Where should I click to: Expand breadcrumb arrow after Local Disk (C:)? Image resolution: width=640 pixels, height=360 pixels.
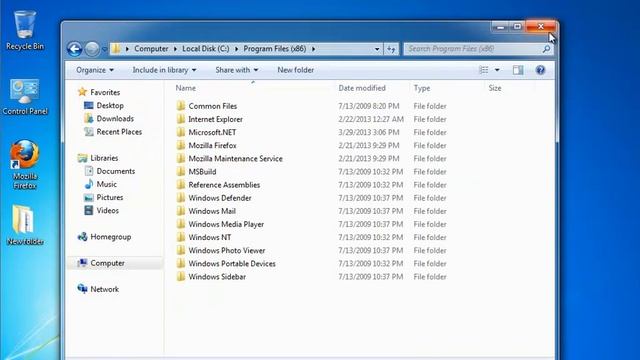point(236,49)
